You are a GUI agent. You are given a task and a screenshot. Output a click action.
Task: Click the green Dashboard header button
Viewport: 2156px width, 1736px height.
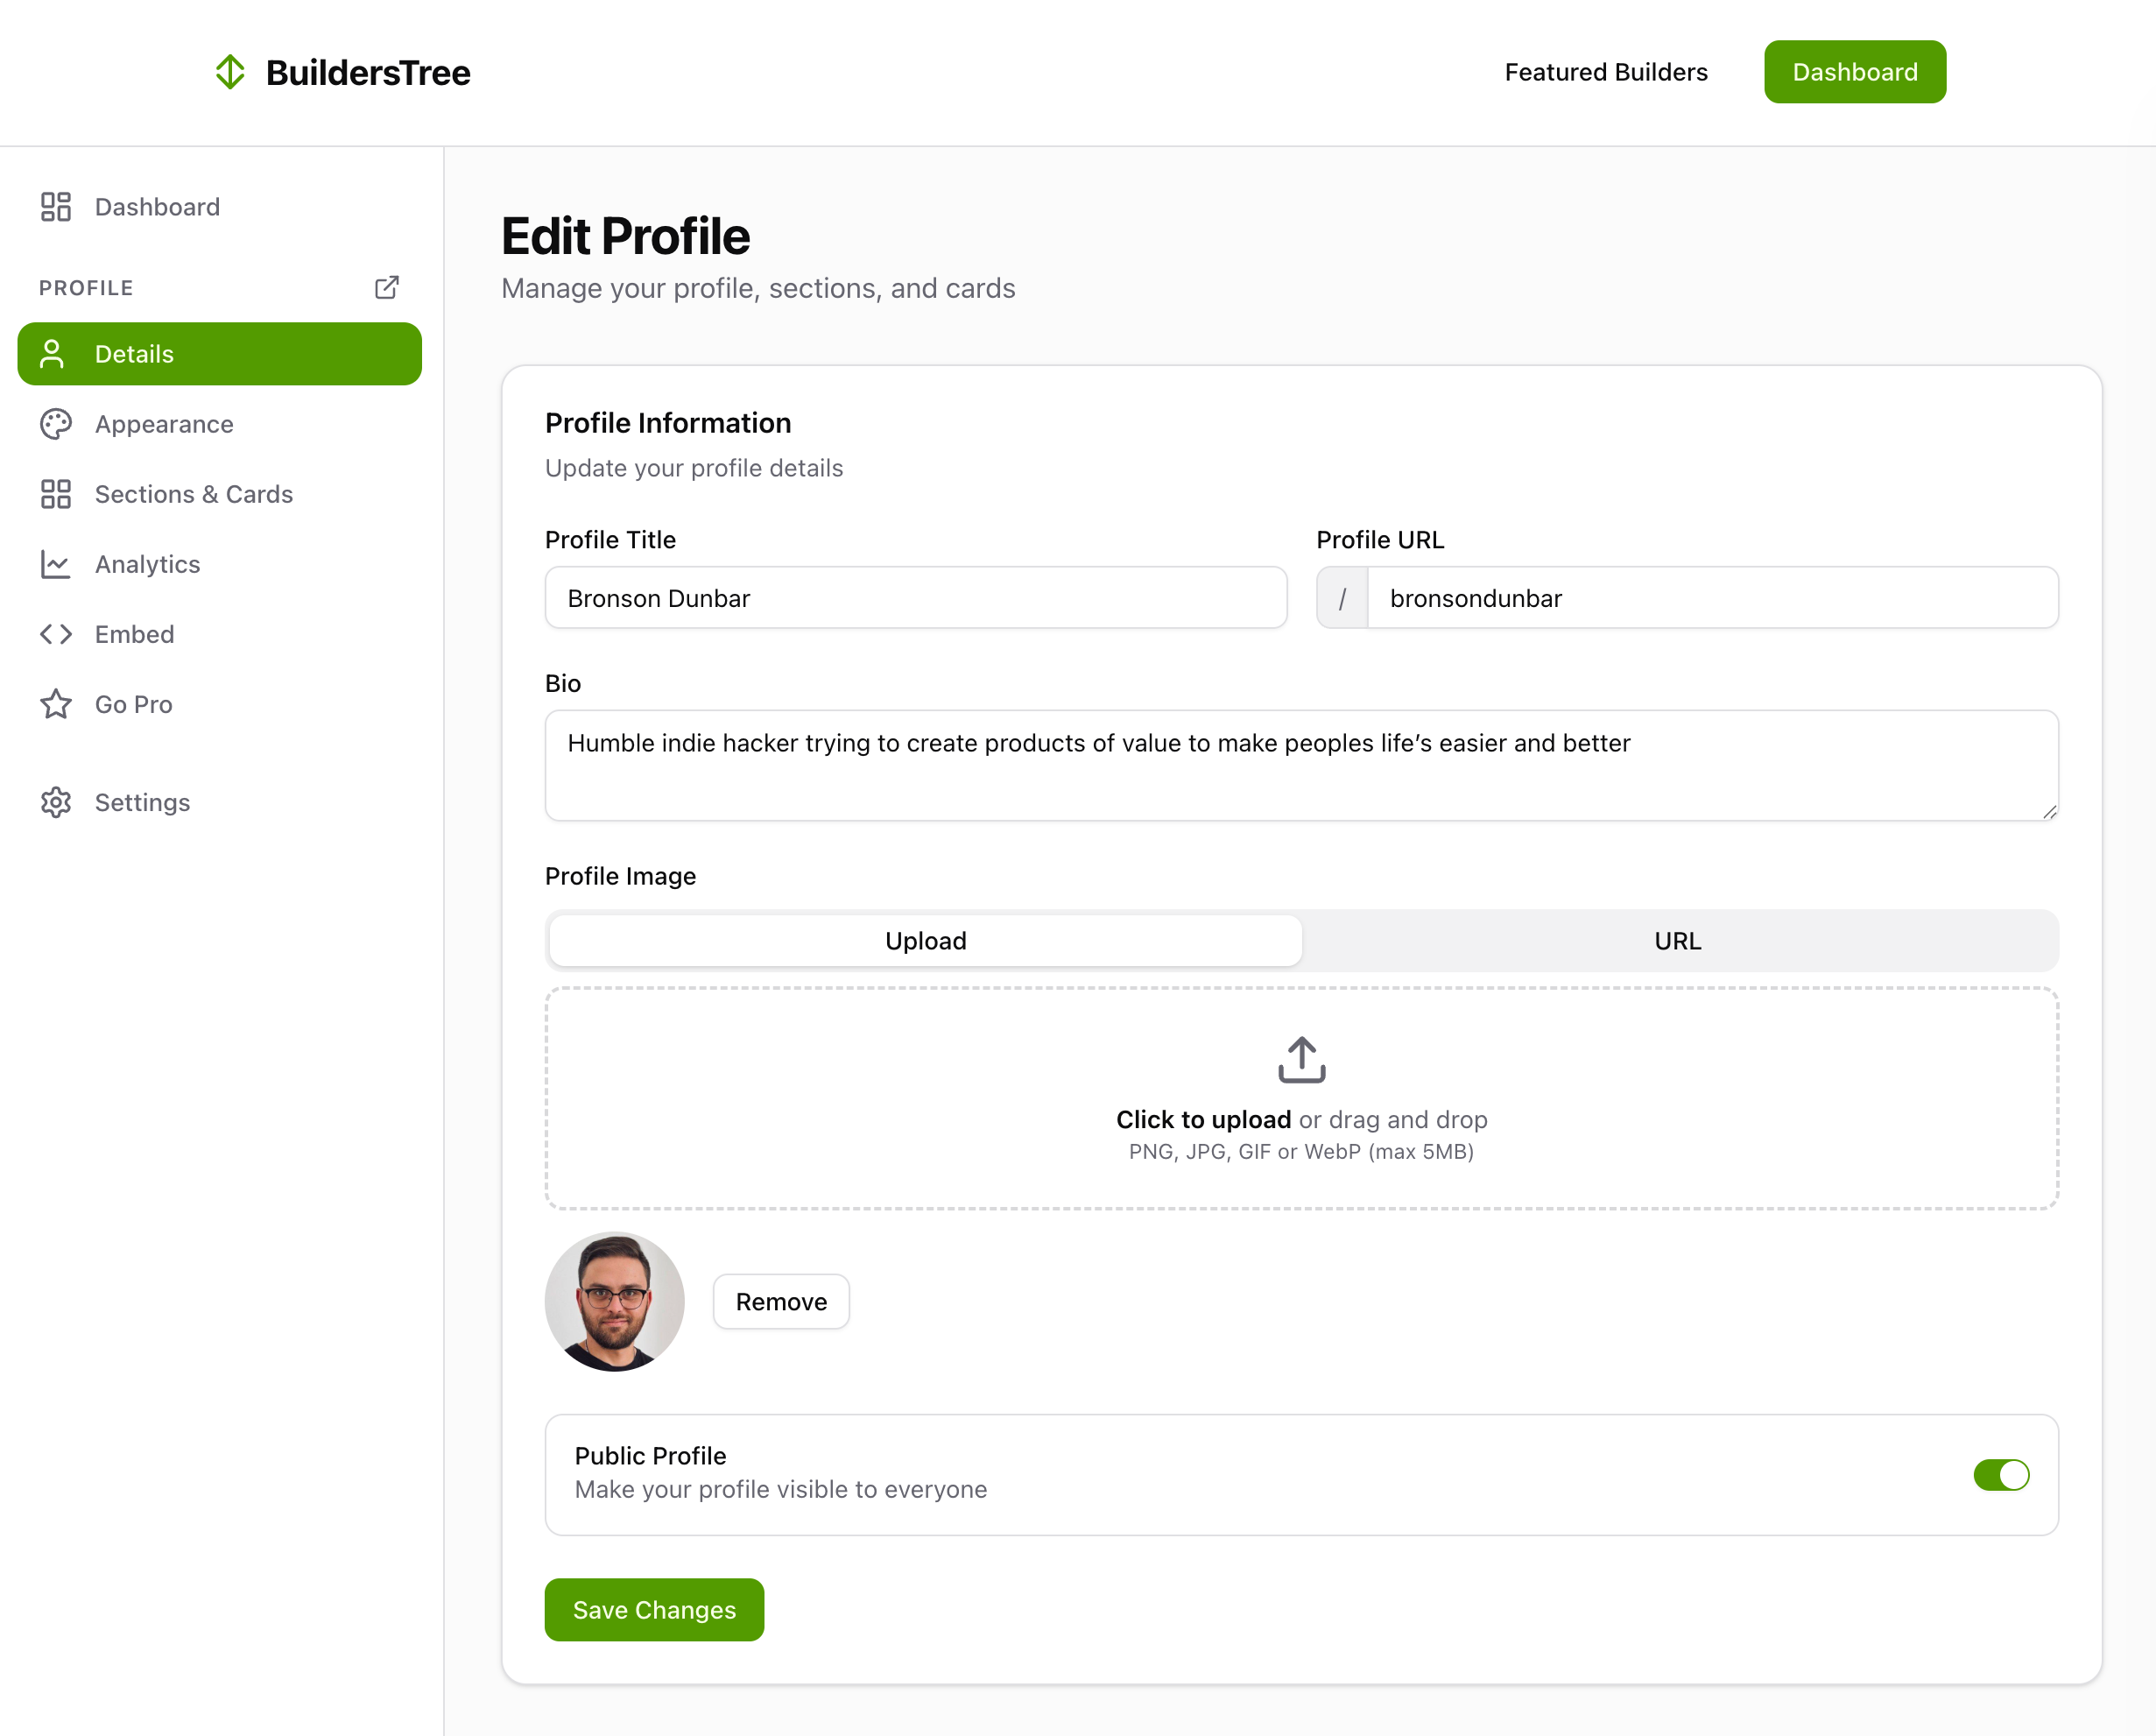click(x=1854, y=72)
